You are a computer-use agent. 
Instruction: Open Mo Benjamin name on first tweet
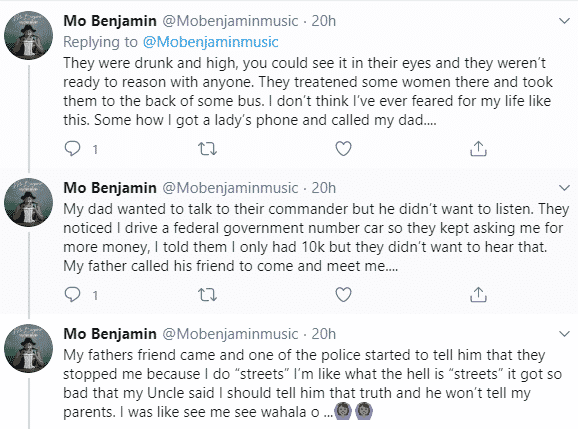110,21
